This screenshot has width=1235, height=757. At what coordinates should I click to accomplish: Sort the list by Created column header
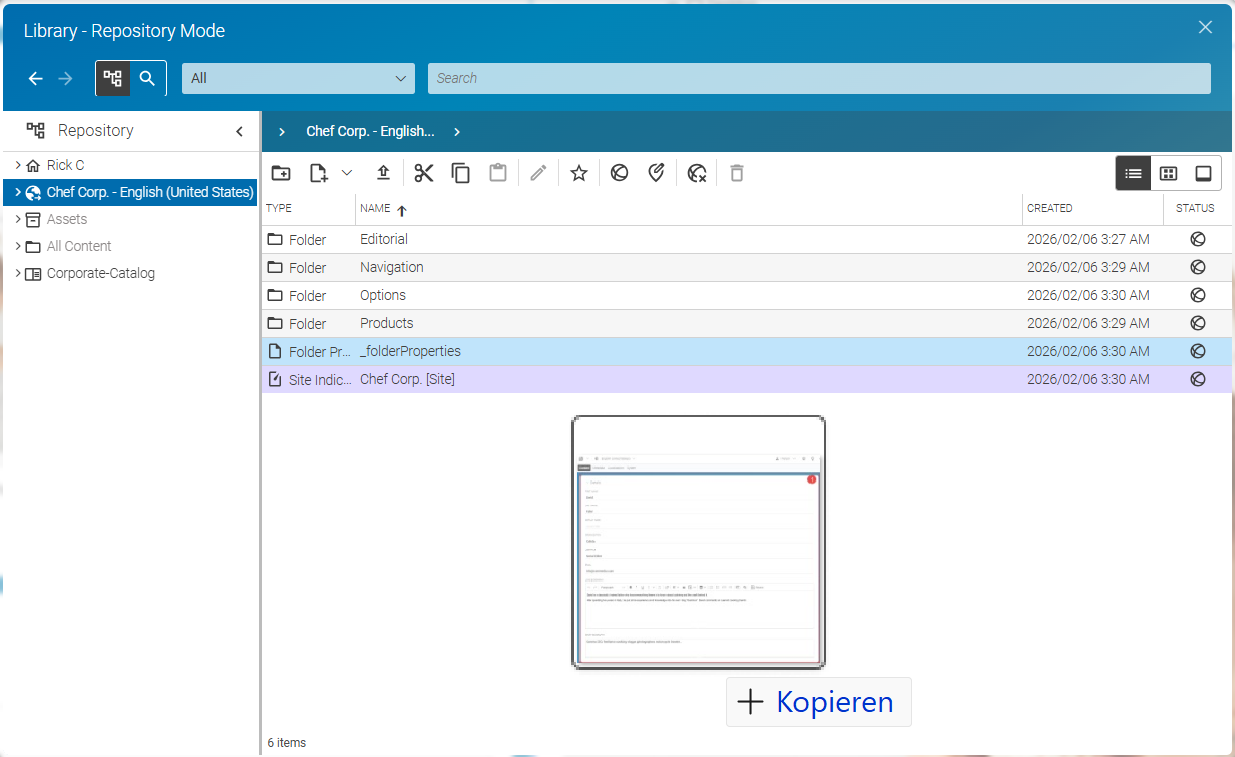(x=1049, y=208)
